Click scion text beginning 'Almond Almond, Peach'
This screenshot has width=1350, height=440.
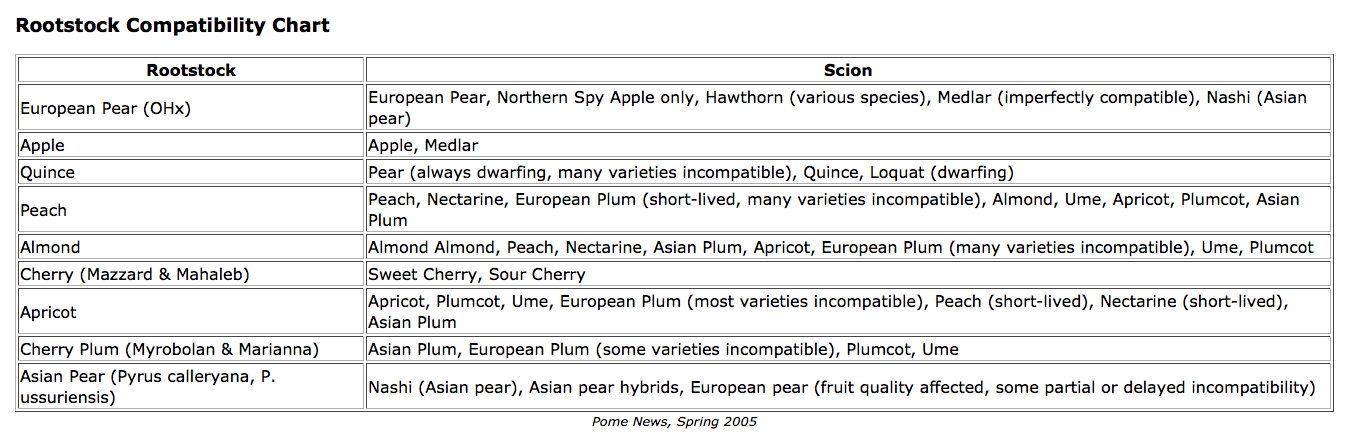coord(840,247)
